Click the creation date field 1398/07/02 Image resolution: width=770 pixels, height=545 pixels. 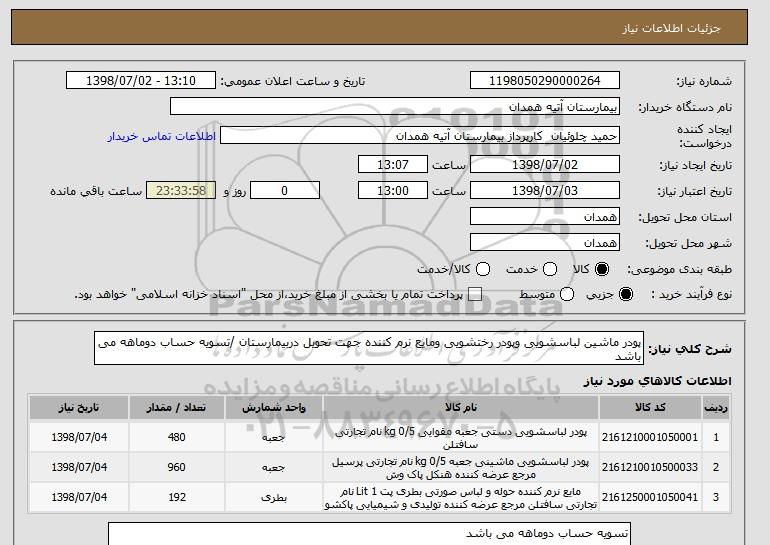click(545, 164)
